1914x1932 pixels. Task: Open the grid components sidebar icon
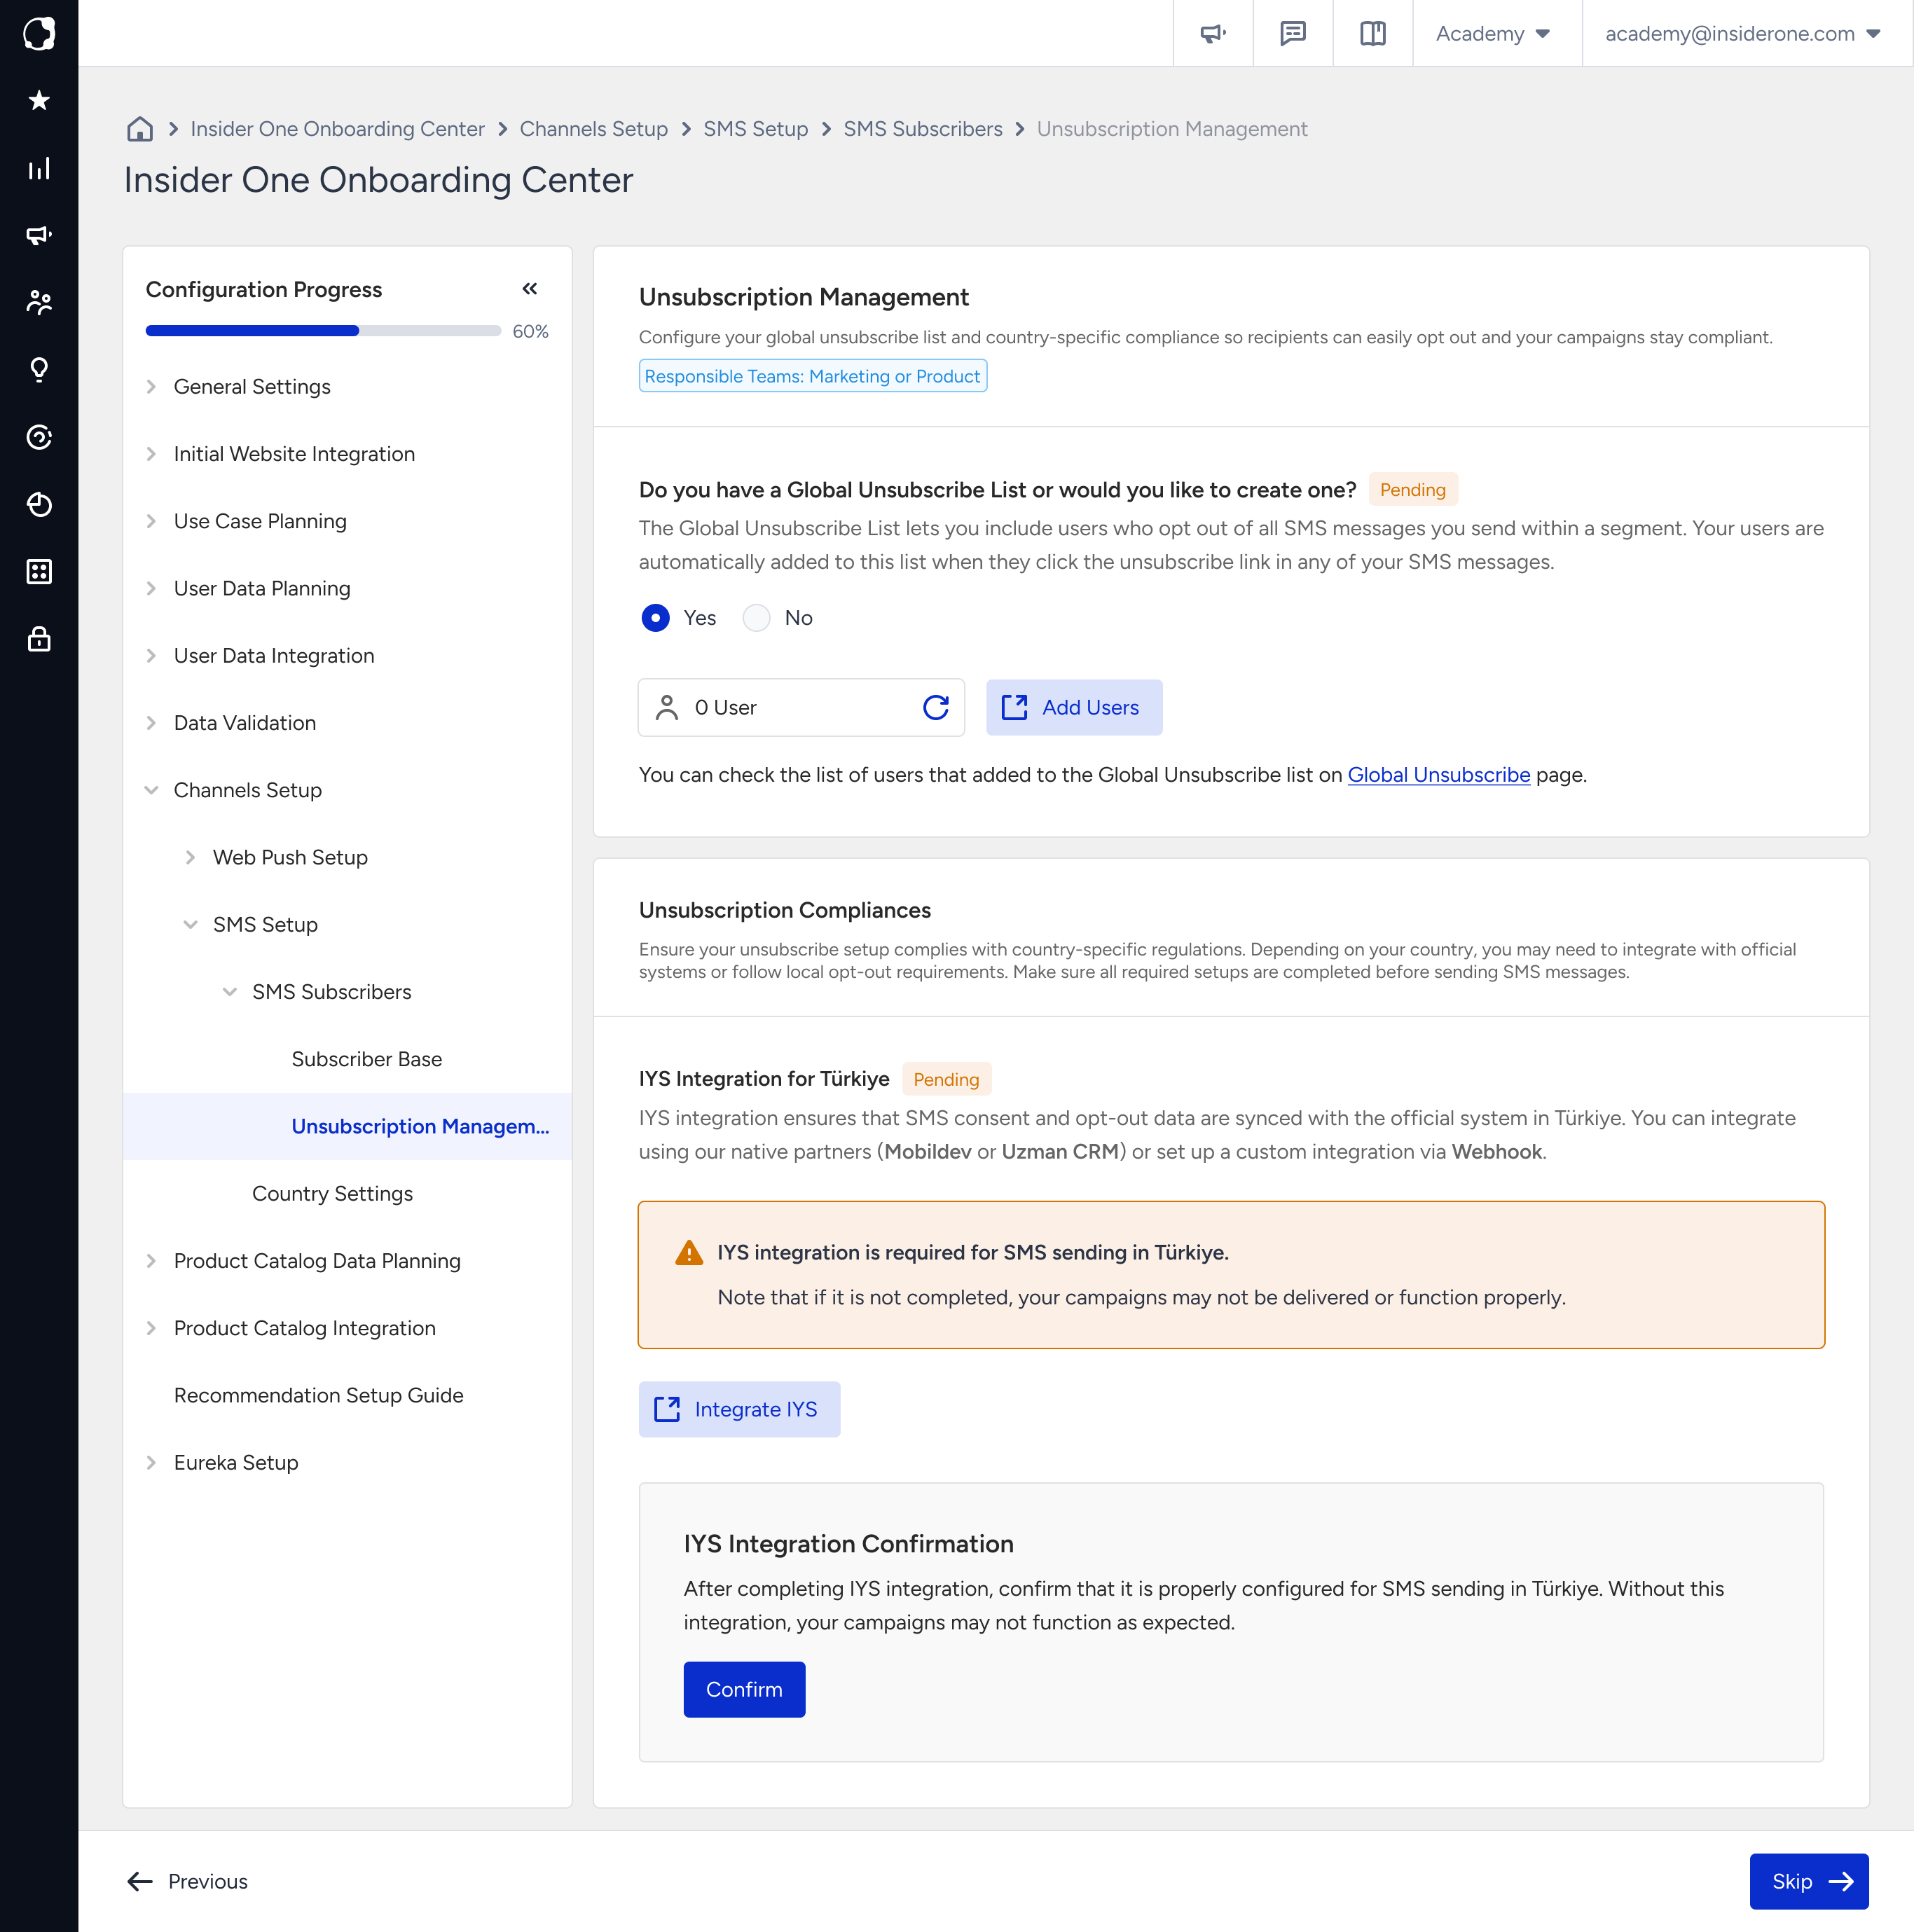pyautogui.click(x=39, y=571)
